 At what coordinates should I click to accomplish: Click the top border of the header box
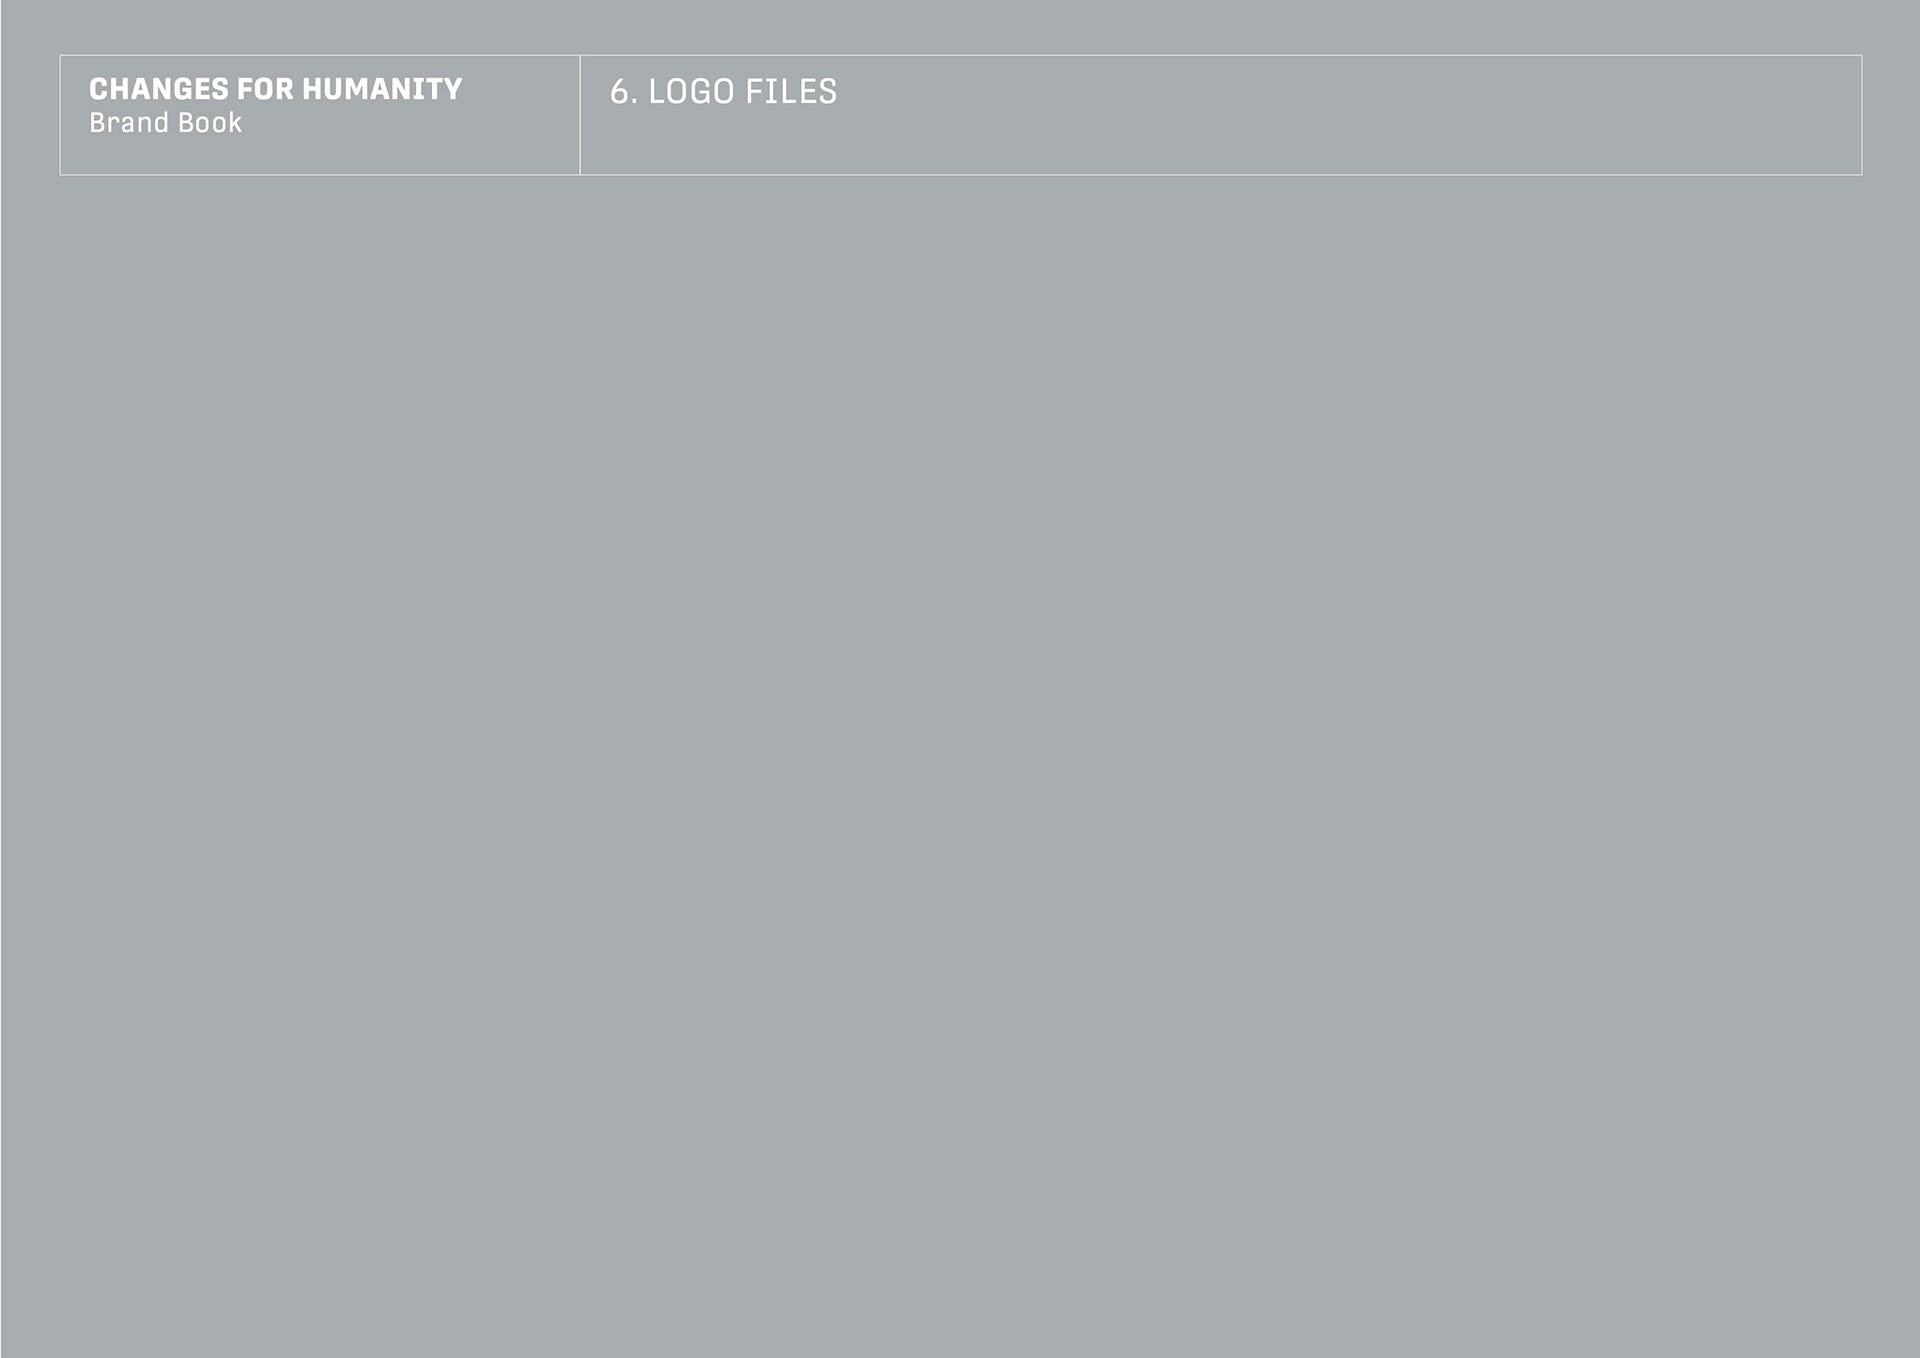click(960, 55)
